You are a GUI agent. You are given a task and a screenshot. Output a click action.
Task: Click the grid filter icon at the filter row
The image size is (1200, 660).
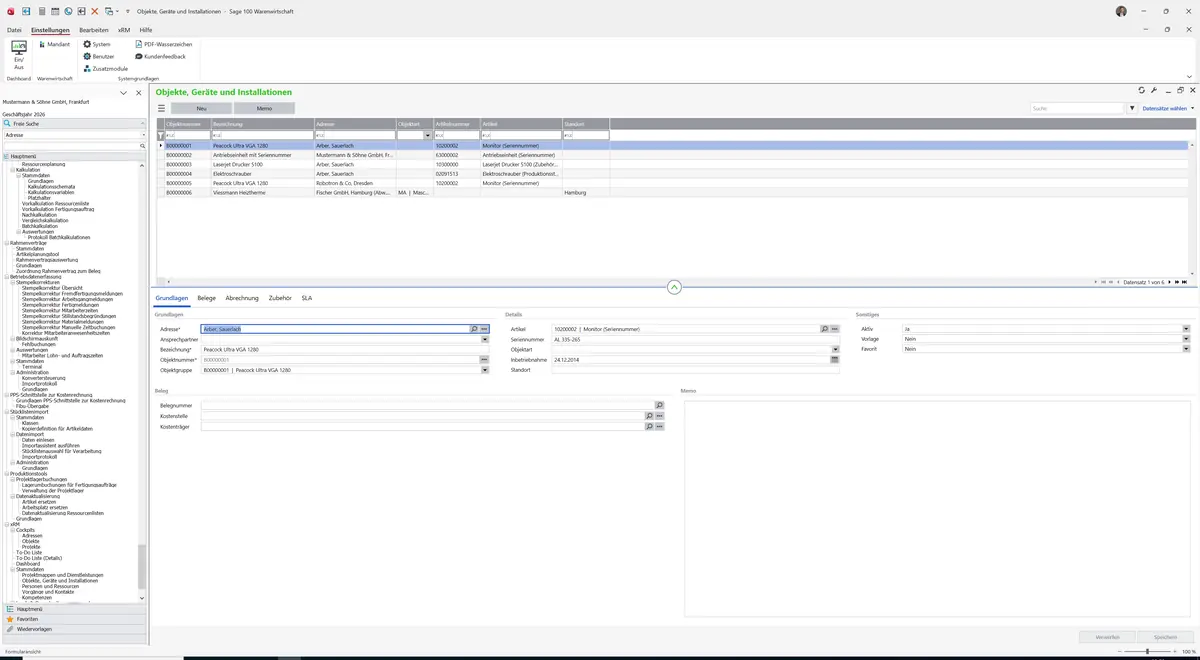tap(160, 135)
